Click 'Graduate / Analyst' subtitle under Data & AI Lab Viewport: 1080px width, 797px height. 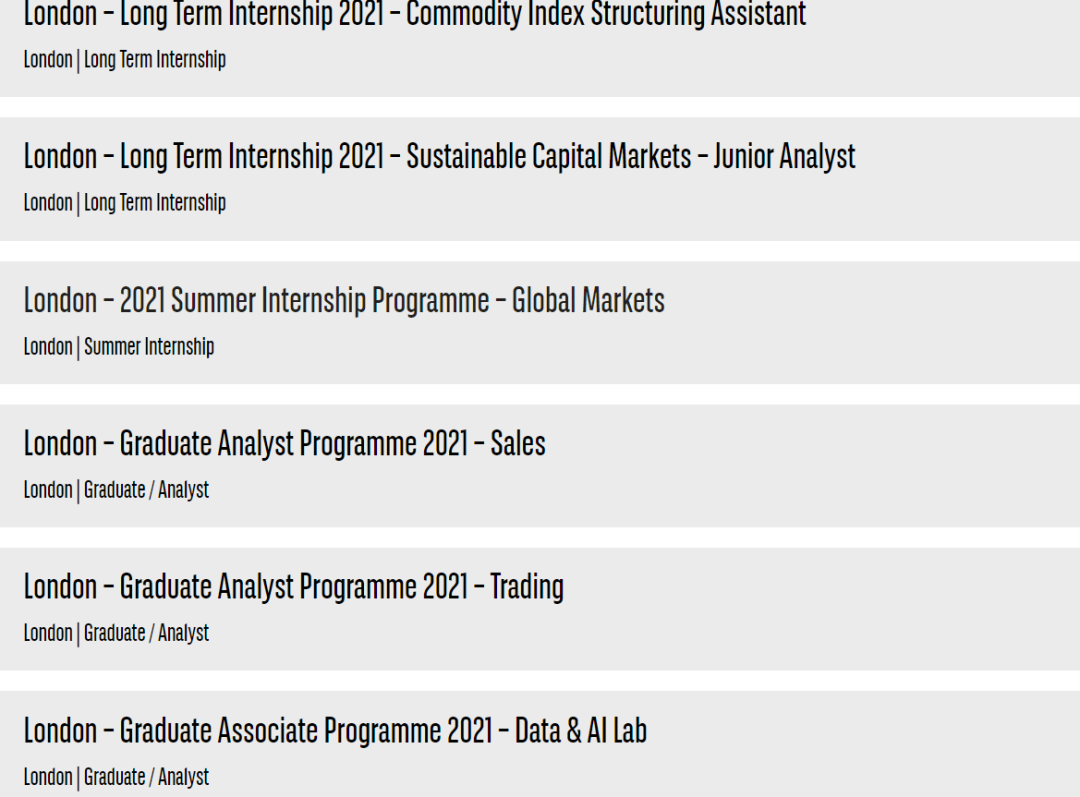click(x=146, y=777)
